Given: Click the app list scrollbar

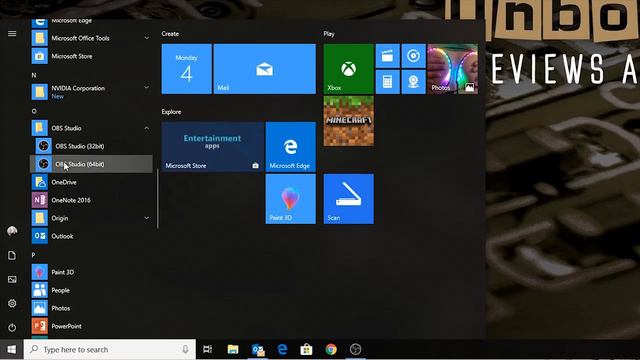Looking at the screenshot, I should click(158, 198).
